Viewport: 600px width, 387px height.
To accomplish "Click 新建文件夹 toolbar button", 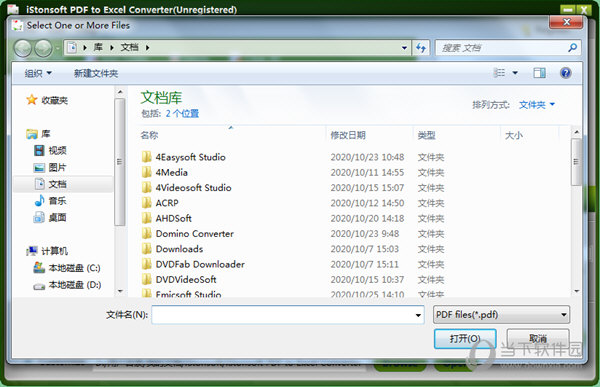I will (96, 73).
